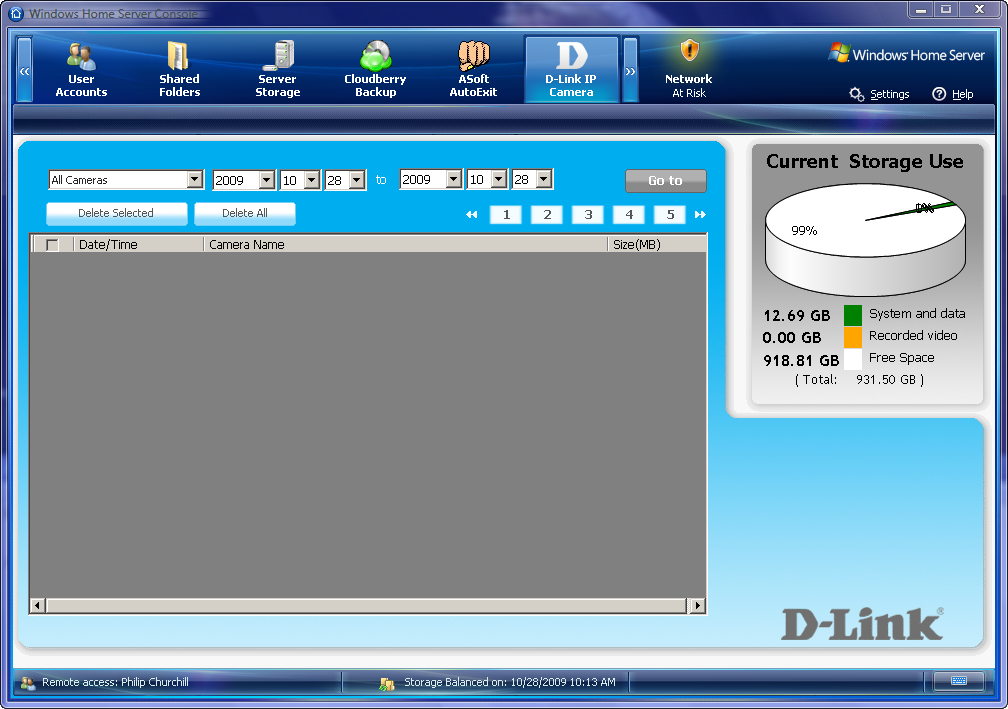Maximize the Windows Home Server Console window

coord(946,10)
